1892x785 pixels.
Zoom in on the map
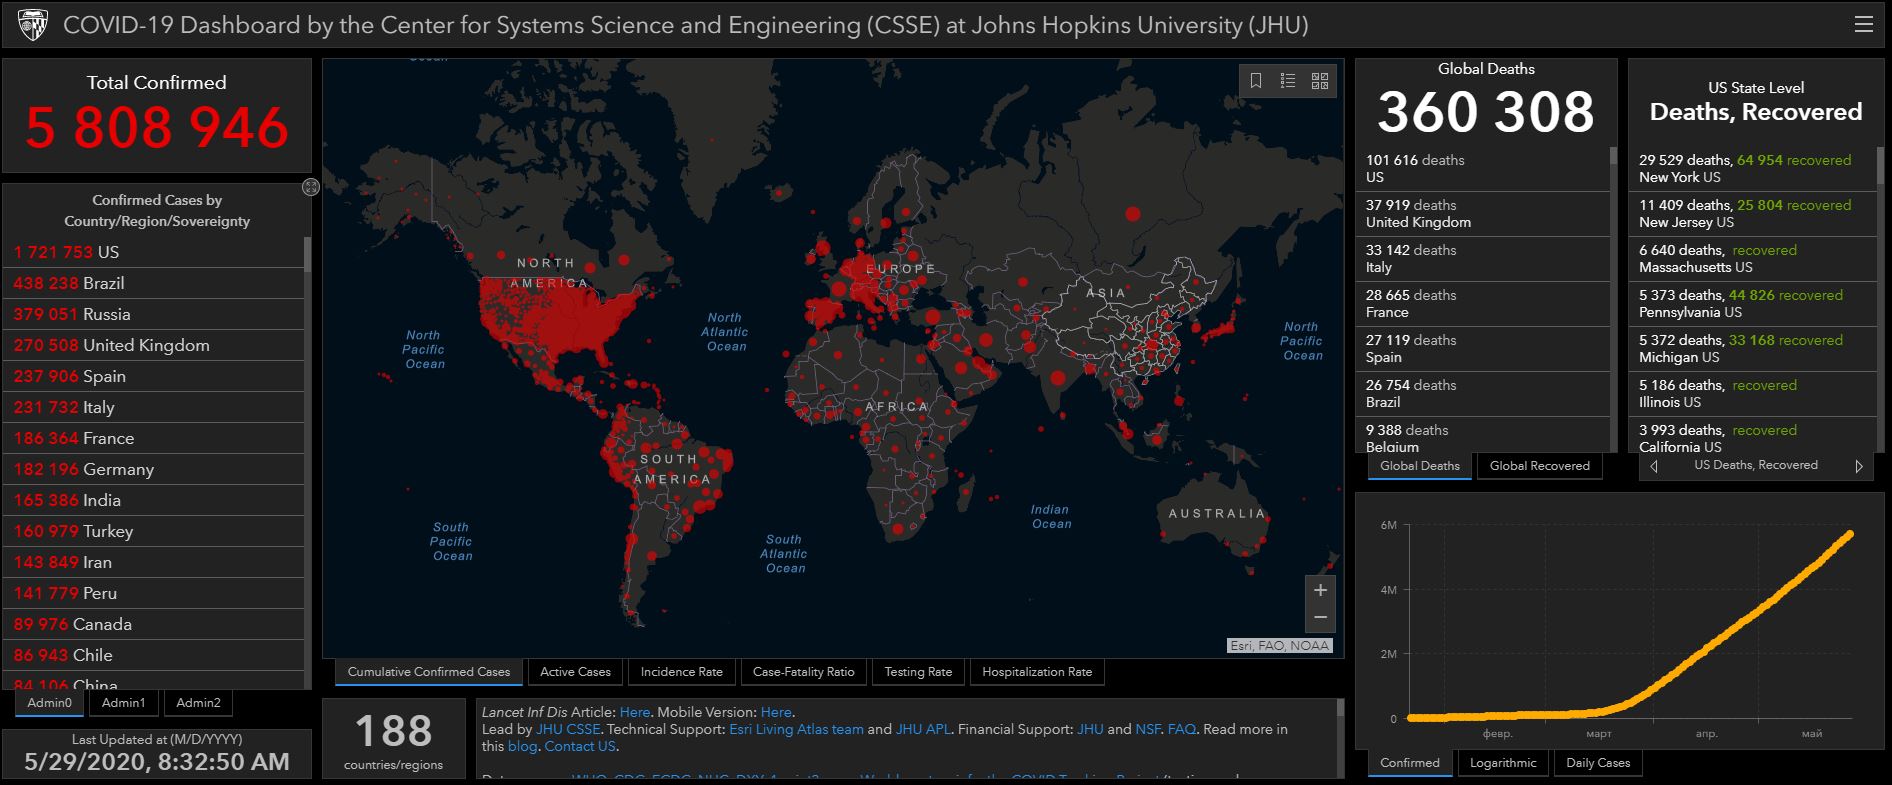(1320, 590)
